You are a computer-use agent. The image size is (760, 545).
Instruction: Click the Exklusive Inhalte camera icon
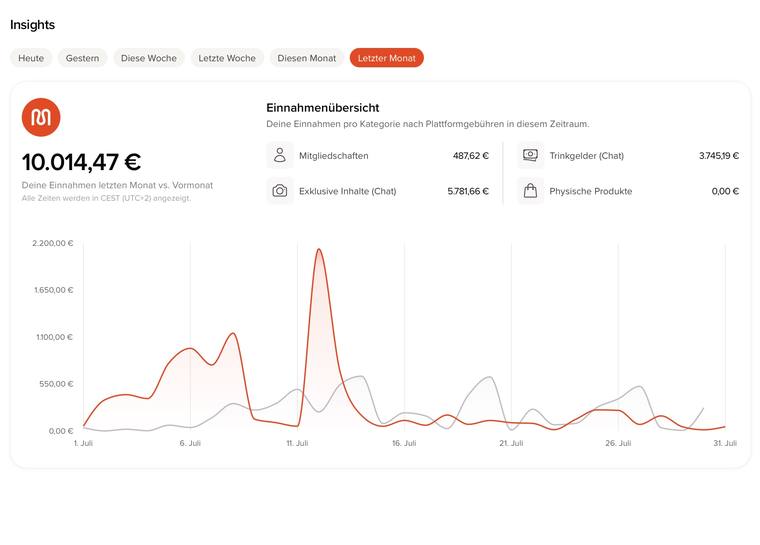(280, 191)
